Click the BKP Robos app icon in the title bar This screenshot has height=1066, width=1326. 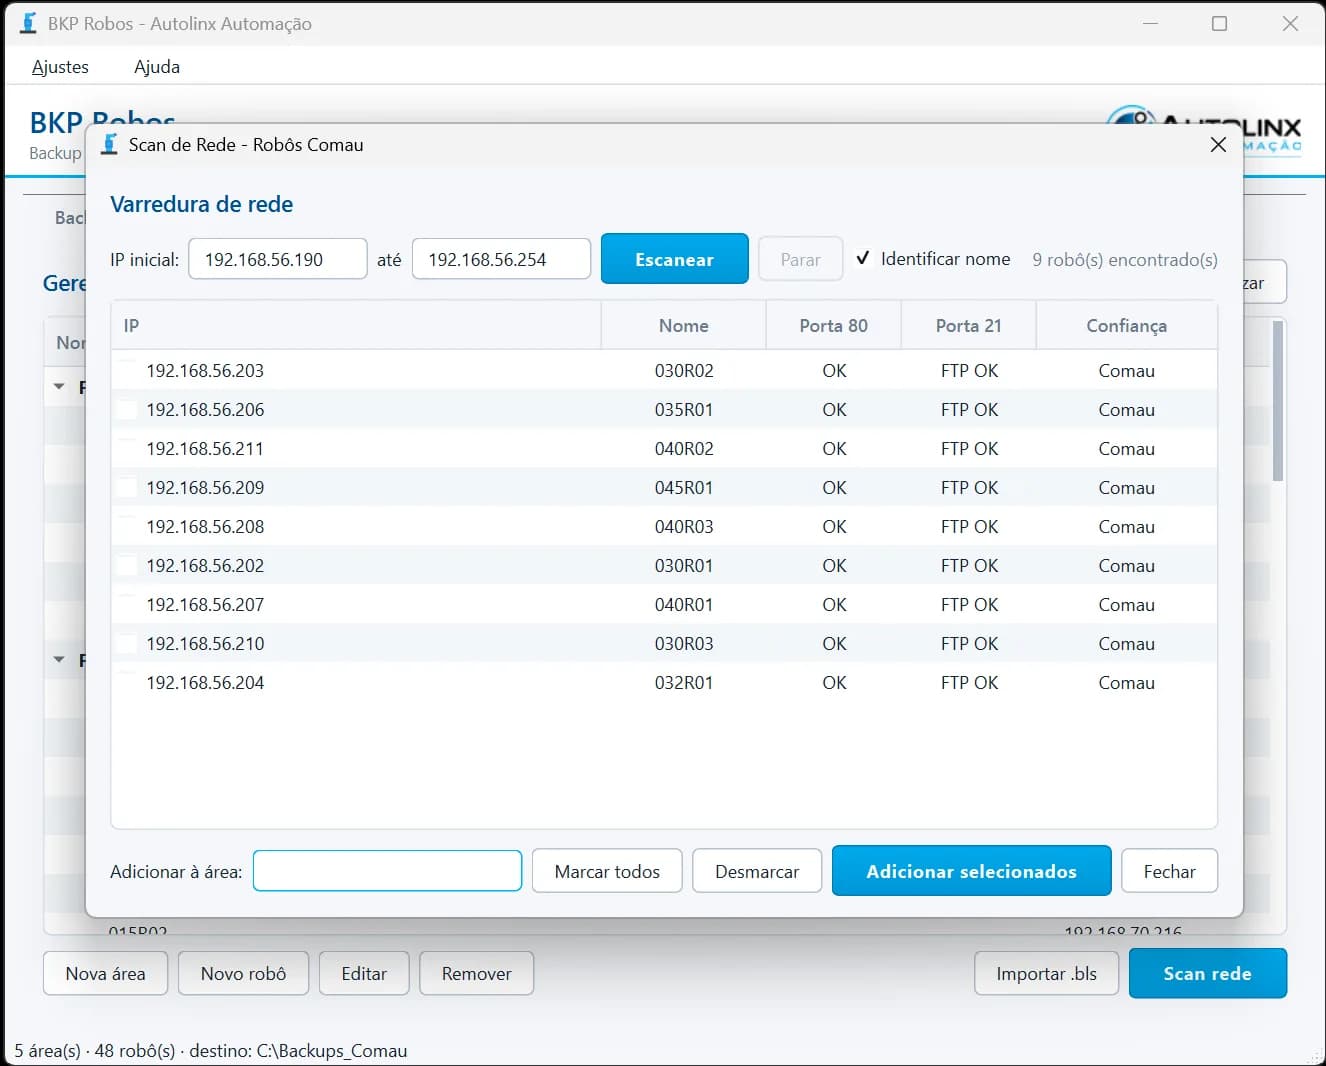[x=28, y=23]
